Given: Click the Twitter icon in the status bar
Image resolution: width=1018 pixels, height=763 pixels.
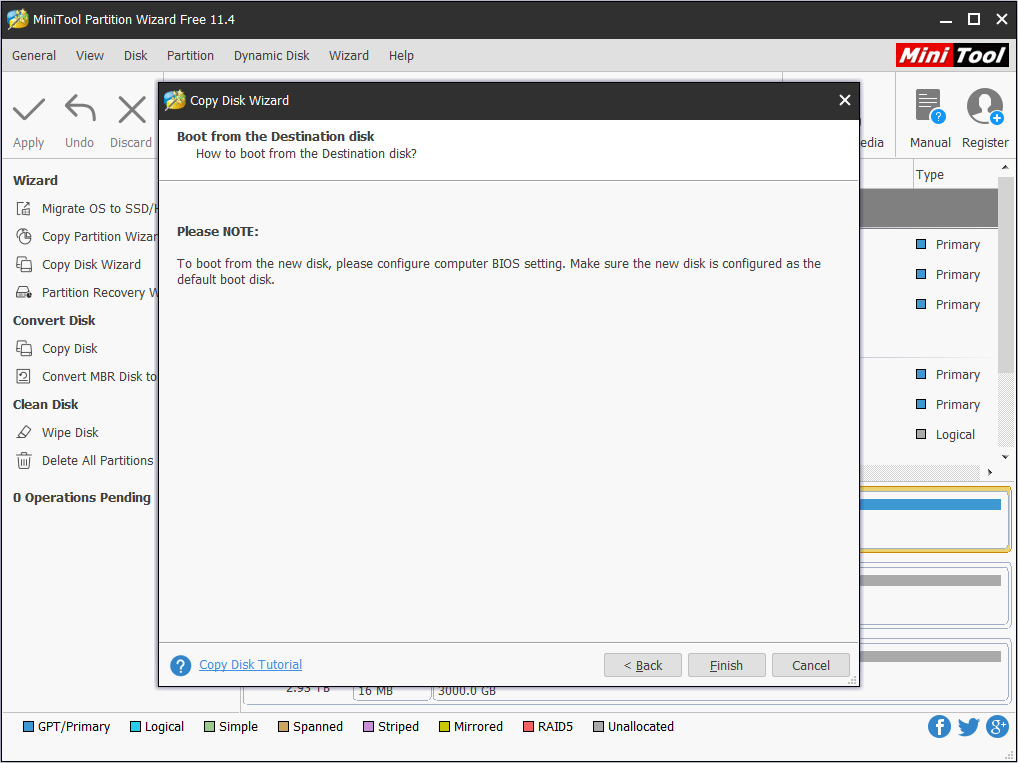Looking at the screenshot, I should tap(968, 726).
